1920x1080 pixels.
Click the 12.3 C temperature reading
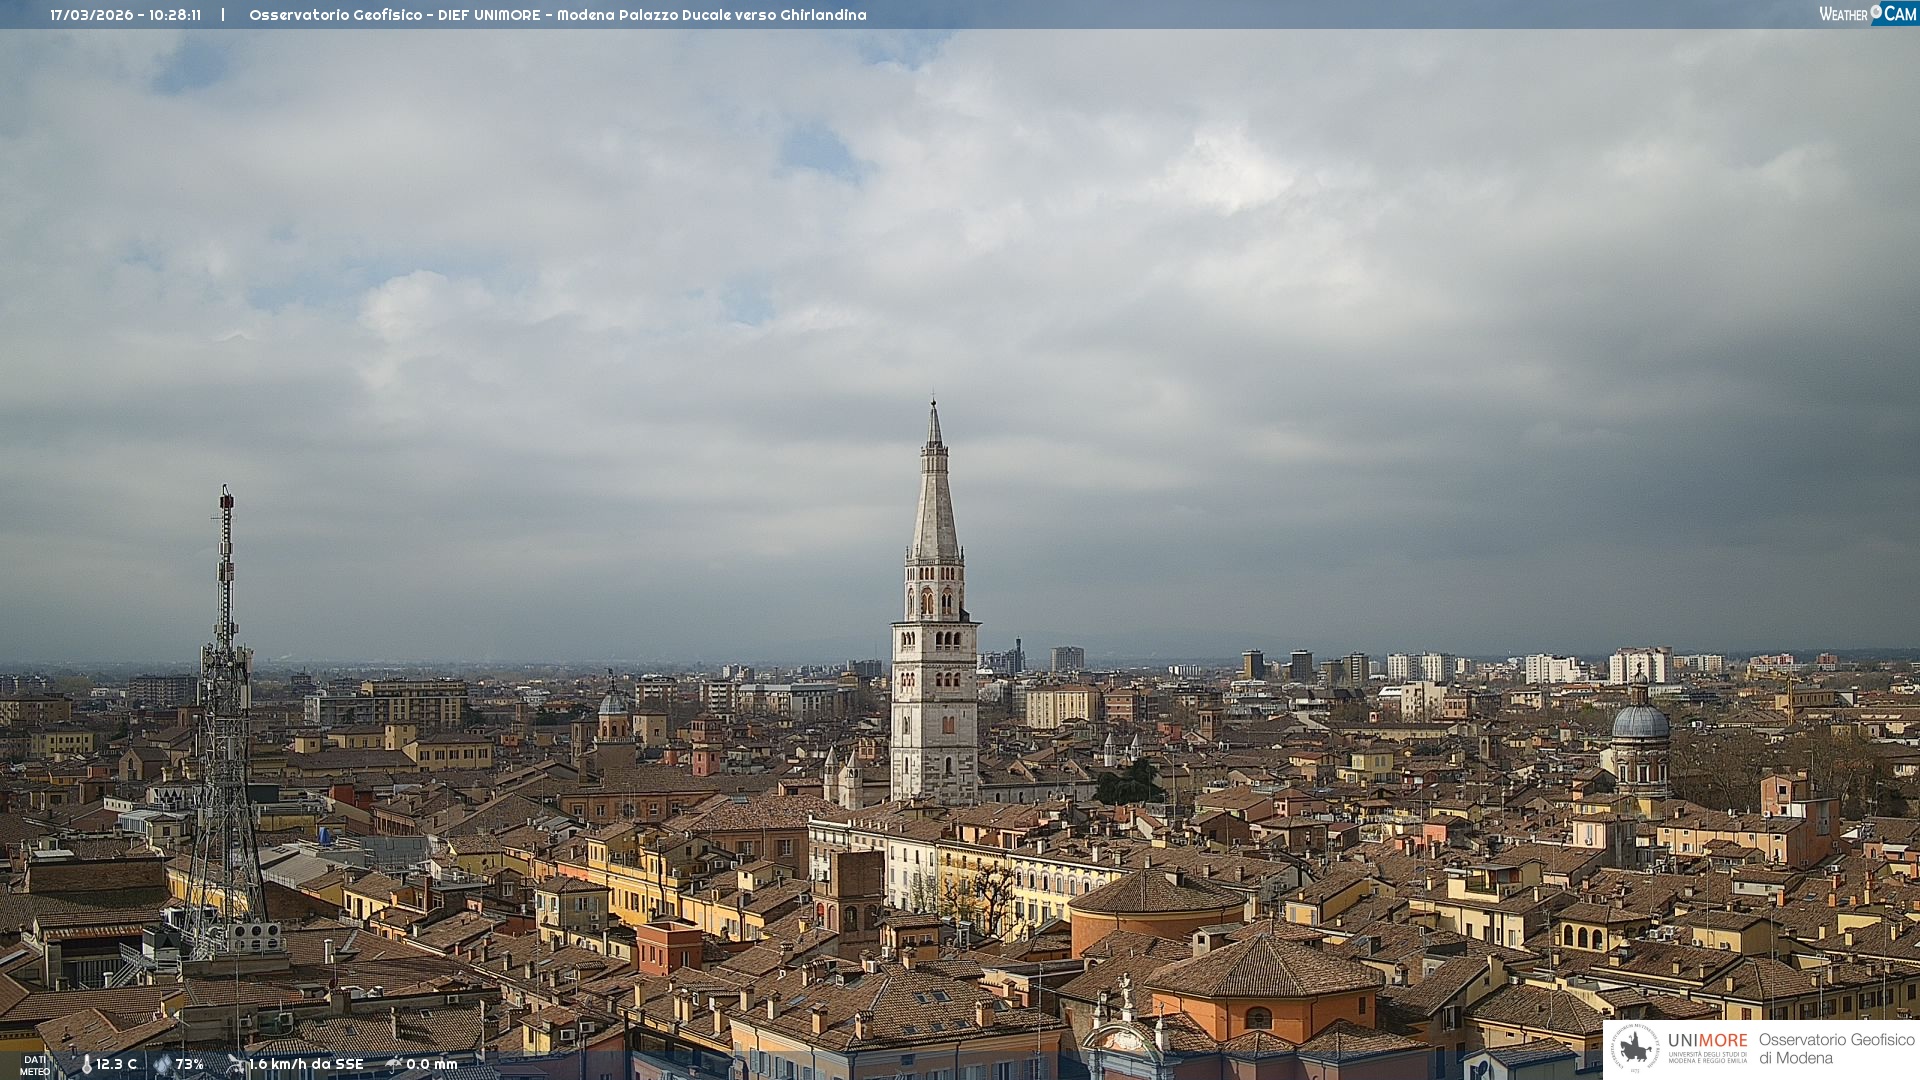tap(116, 1065)
